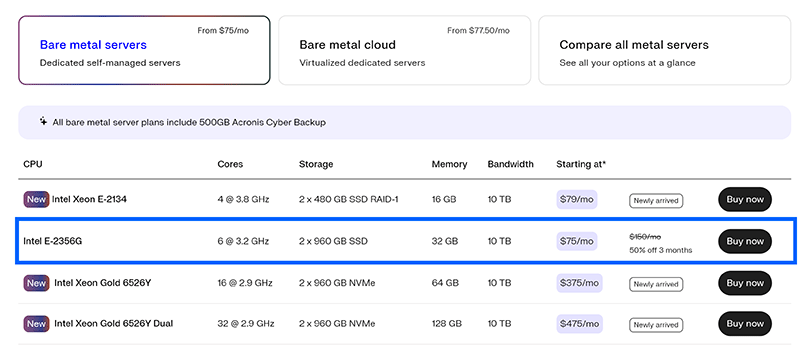Click the Storage column header
The width and height of the screenshot is (810, 361).
point(316,164)
